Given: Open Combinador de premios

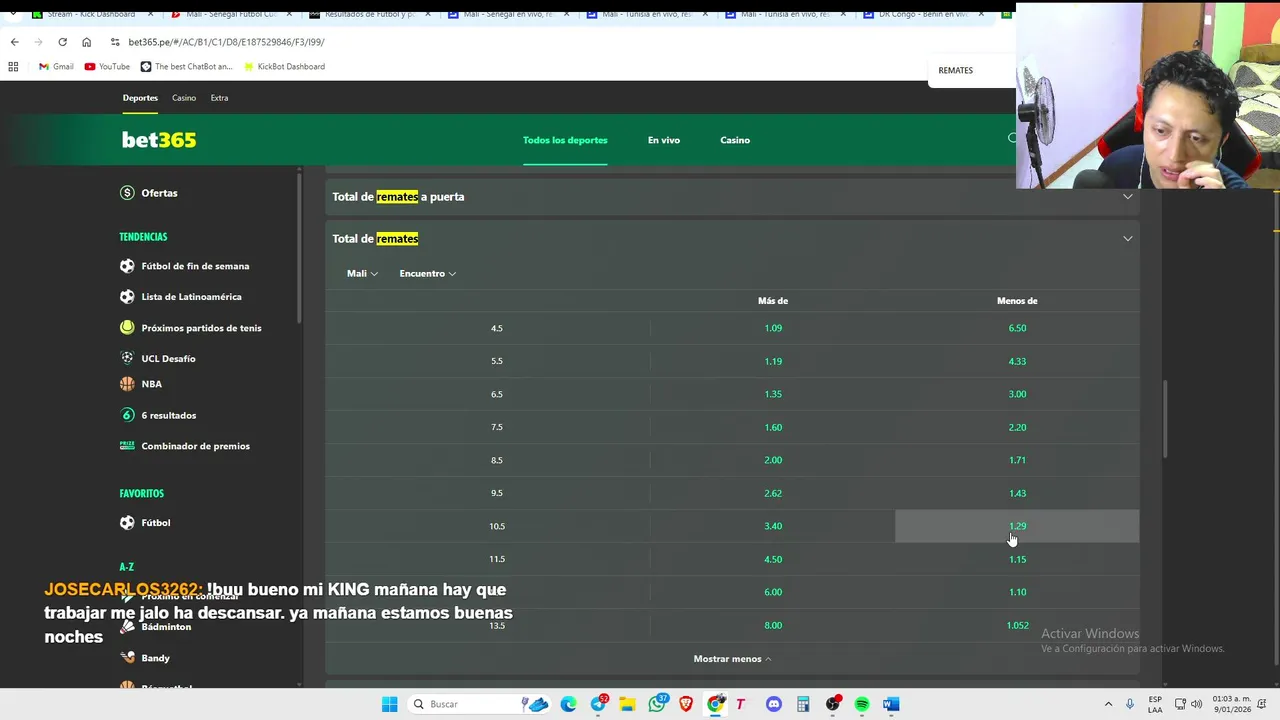Looking at the screenshot, I should (x=184, y=446).
